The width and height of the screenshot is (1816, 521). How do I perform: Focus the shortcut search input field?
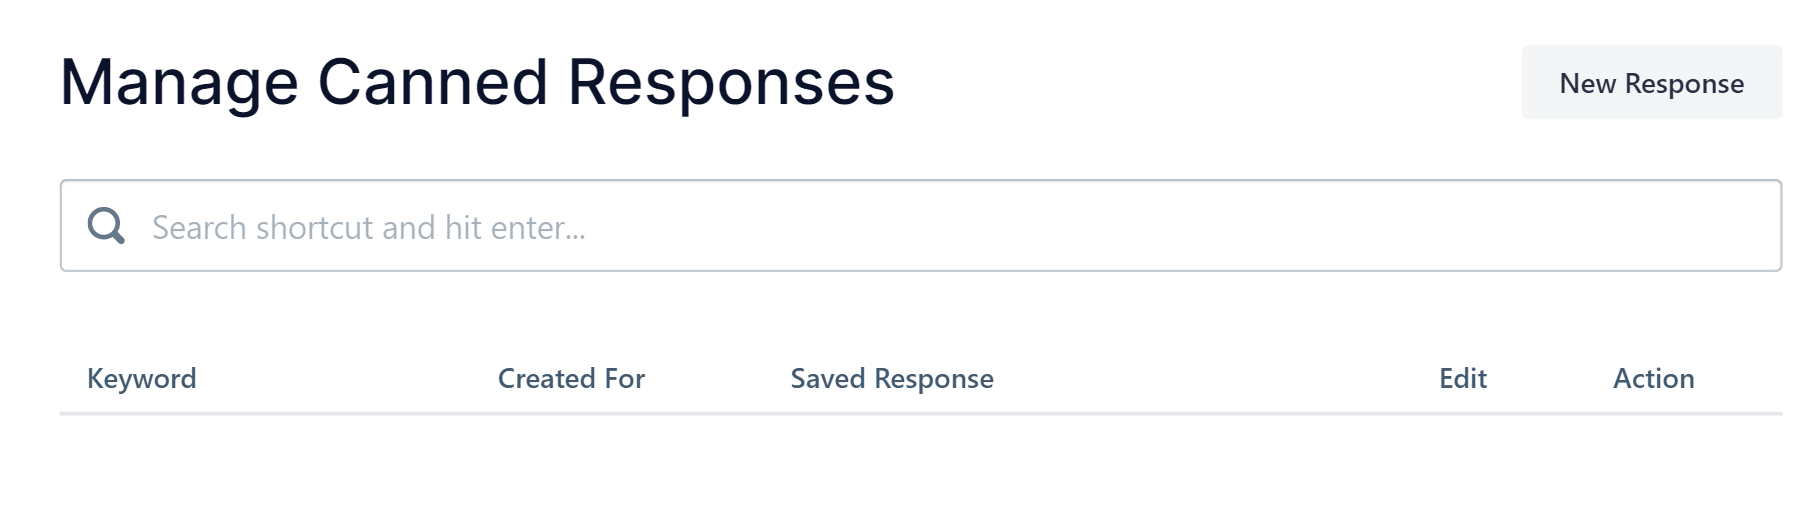click(x=960, y=227)
